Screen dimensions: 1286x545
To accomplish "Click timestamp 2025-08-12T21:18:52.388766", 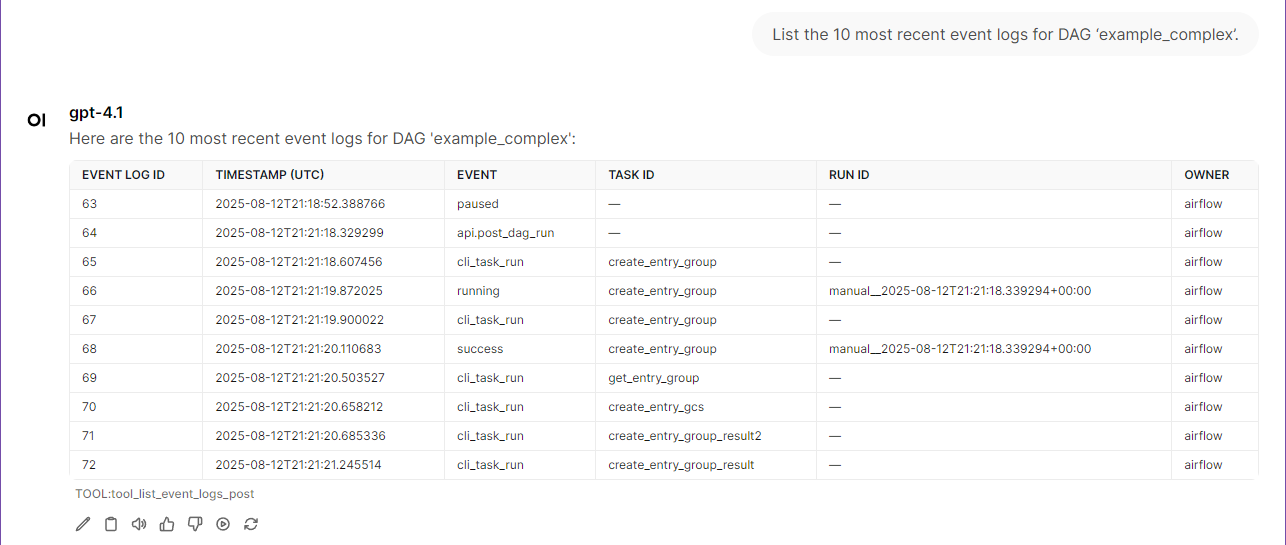I will [300, 204].
